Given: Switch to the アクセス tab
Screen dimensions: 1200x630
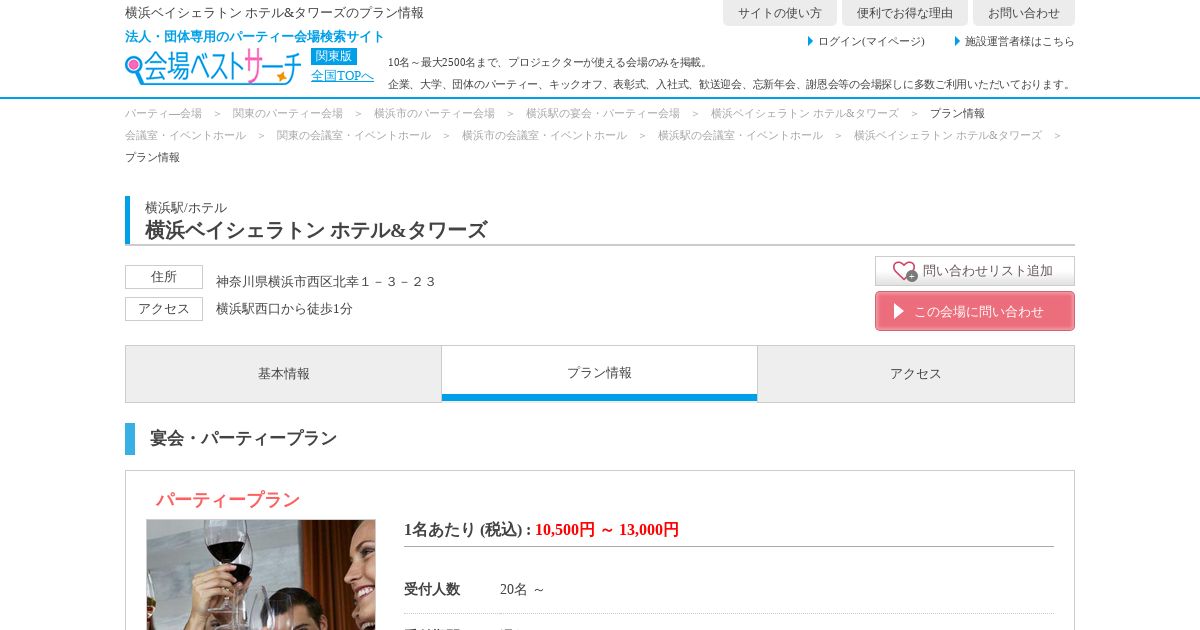Looking at the screenshot, I should pos(916,374).
